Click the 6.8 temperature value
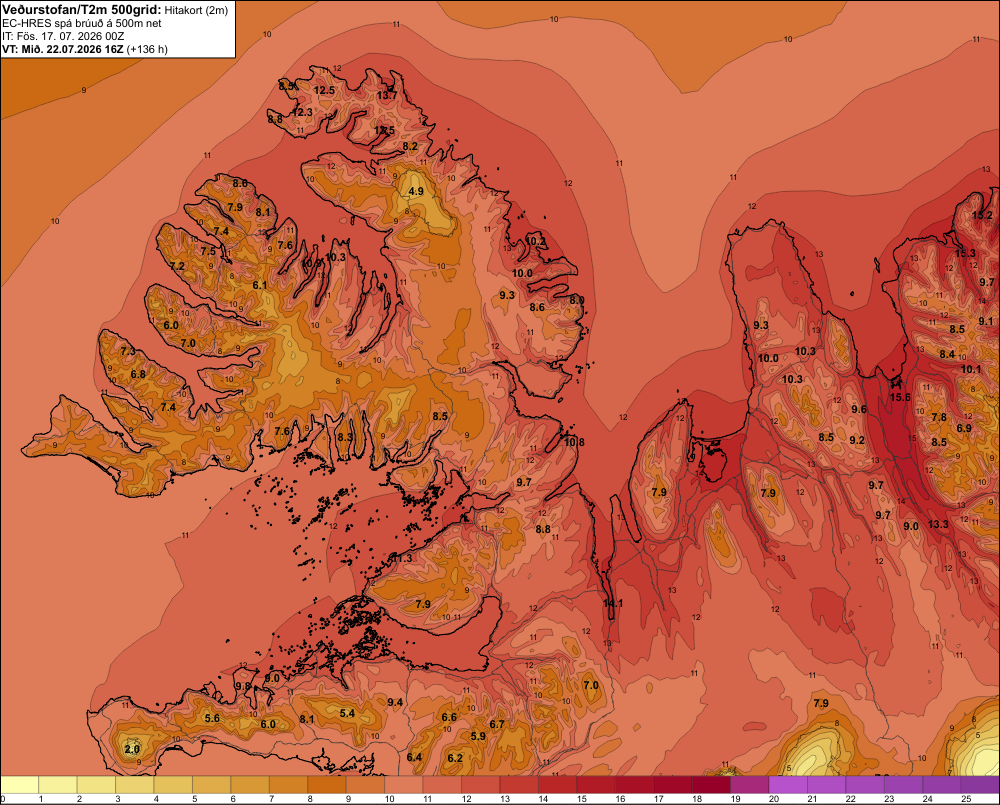This screenshot has height=805, width=1000. point(138,374)
